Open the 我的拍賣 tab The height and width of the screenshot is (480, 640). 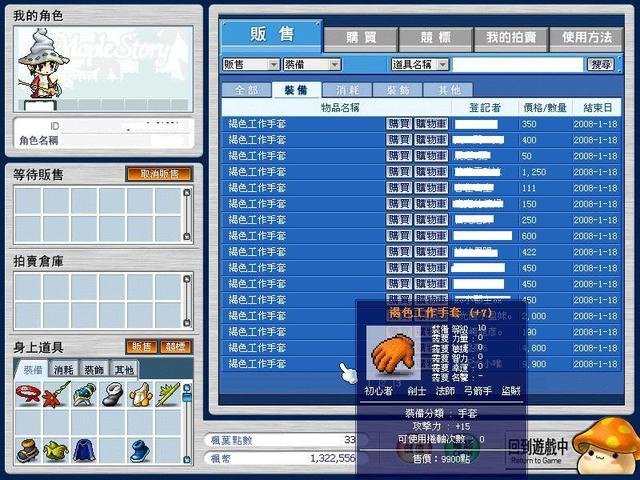(511, 38)
